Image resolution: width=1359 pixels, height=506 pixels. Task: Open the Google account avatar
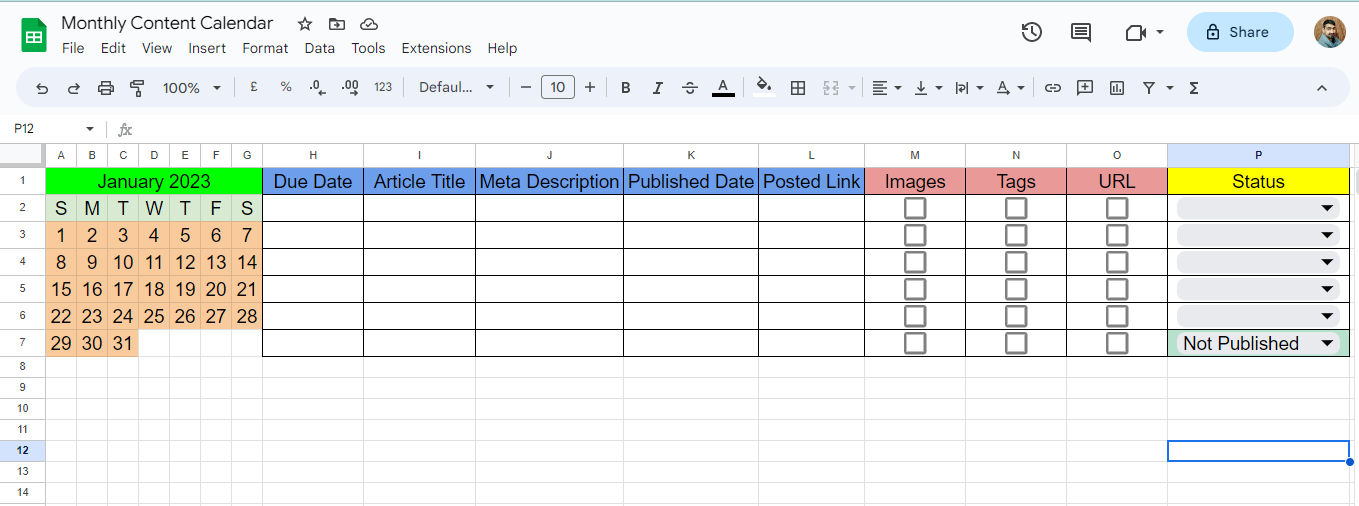pyautogui.click(x=1330, y=32)
